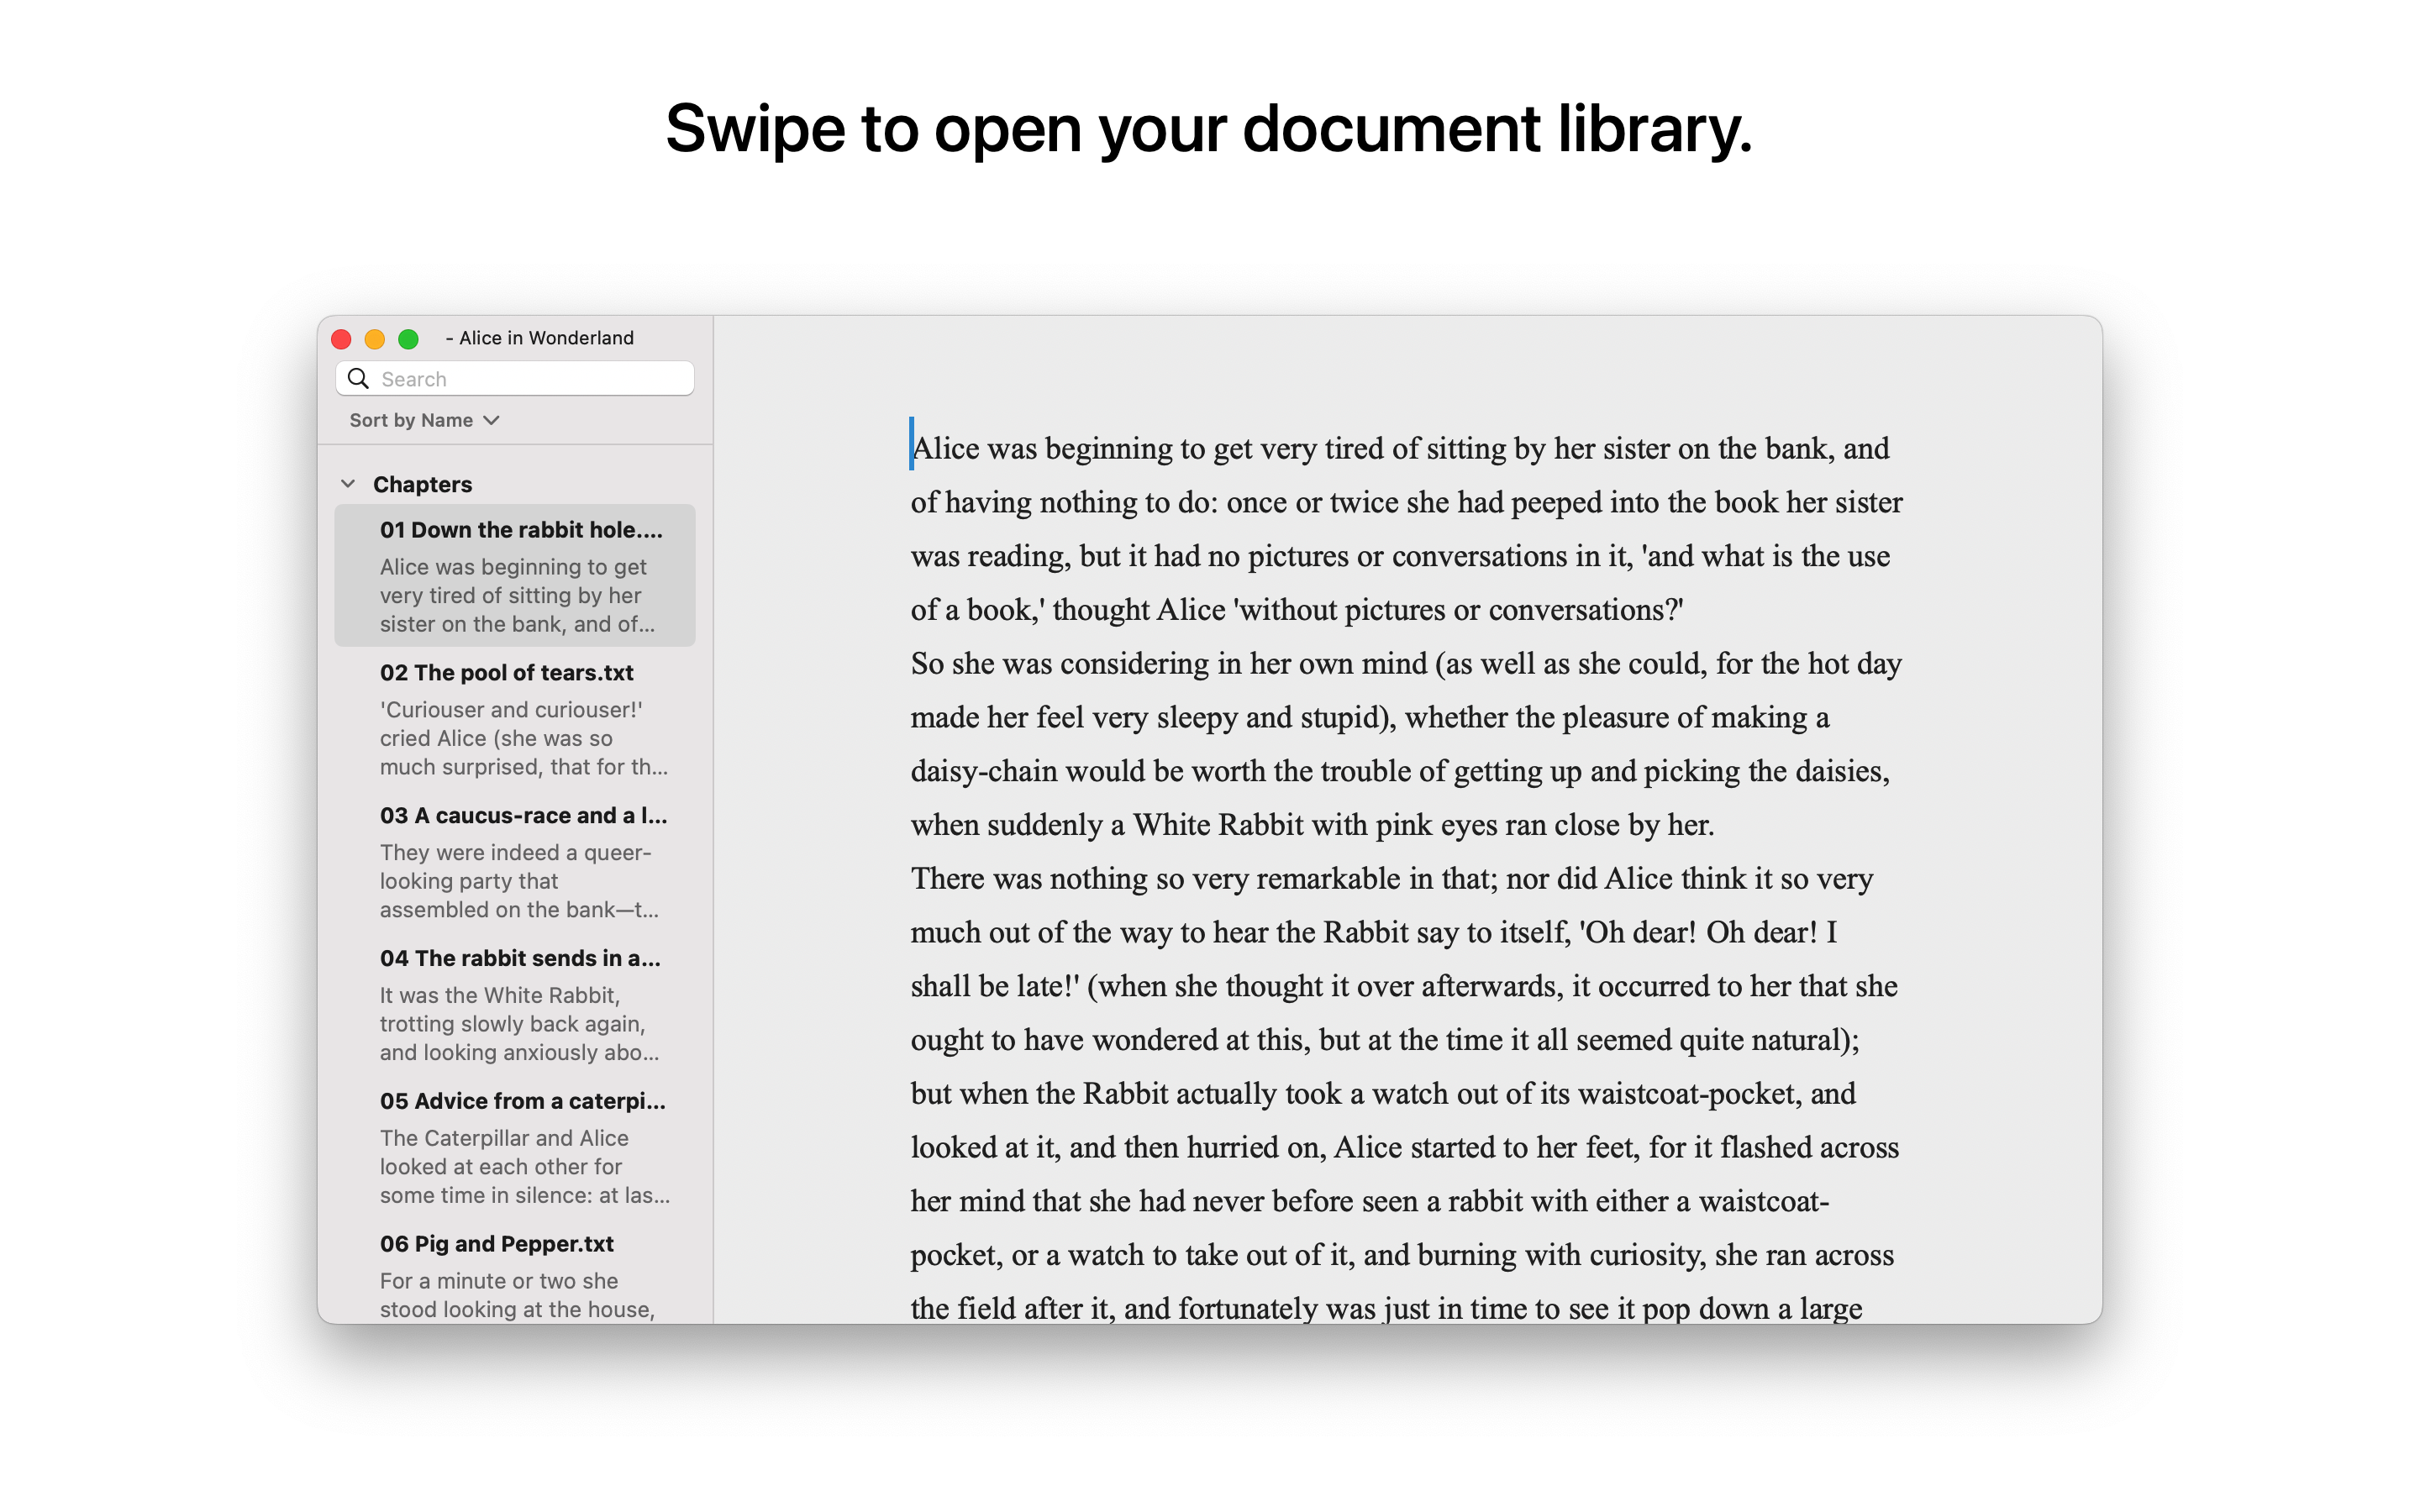Select 04 The rabbit sends in chapter
2420x1512 pixels.
point(519,958)
